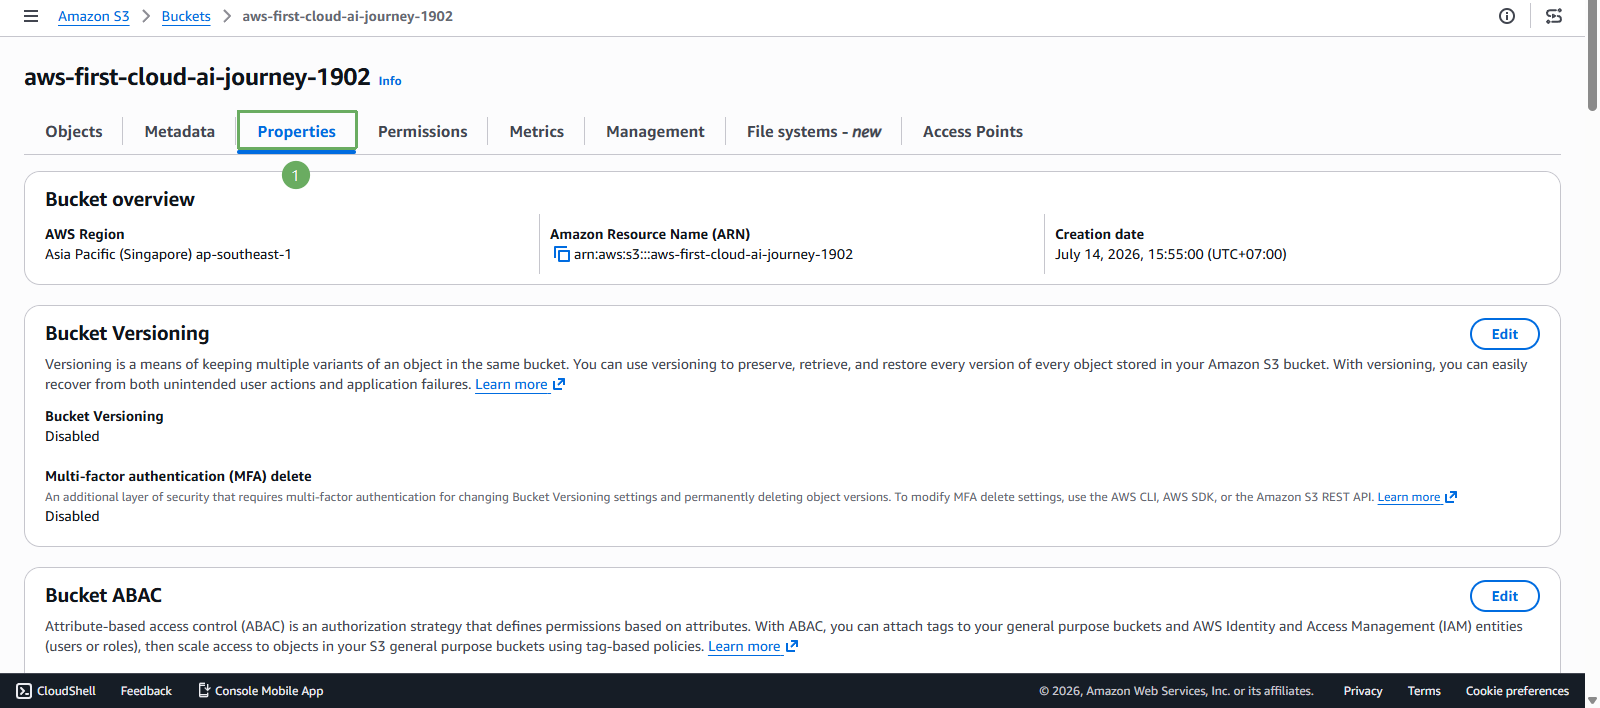Open Learn more about Bucket ABAC

744,646
